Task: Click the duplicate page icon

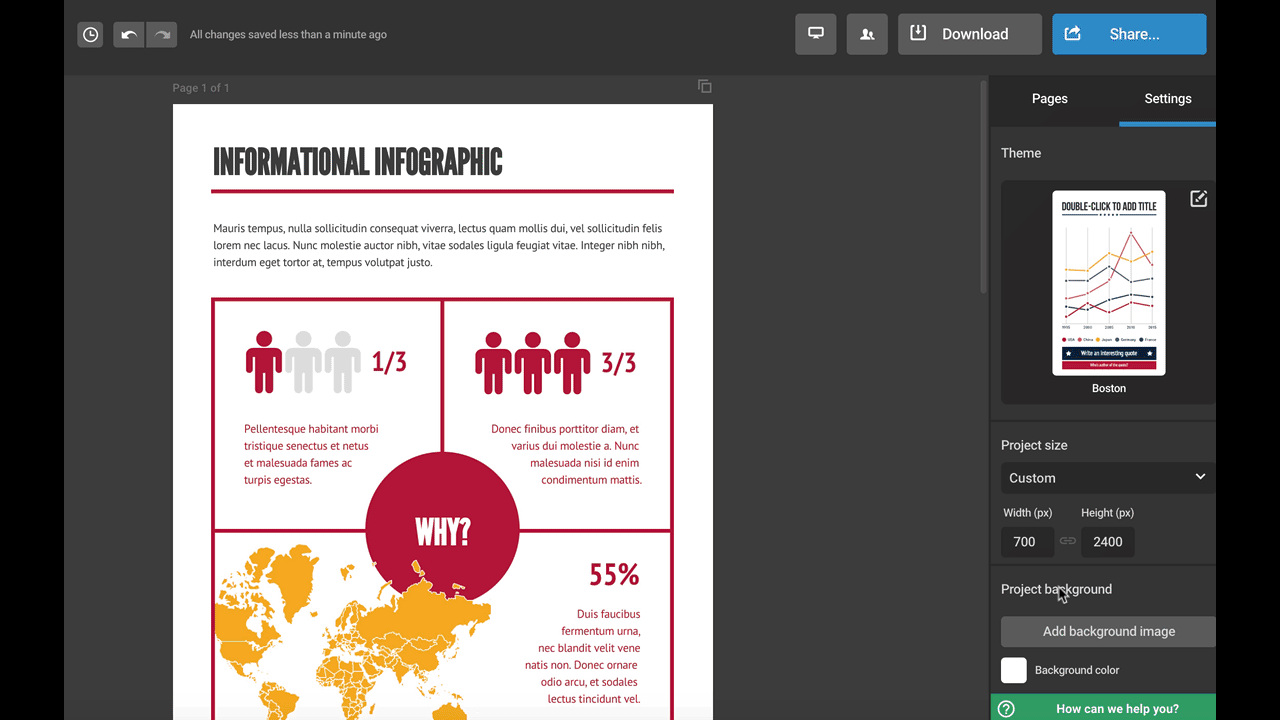Action: (x=705, y=87)
